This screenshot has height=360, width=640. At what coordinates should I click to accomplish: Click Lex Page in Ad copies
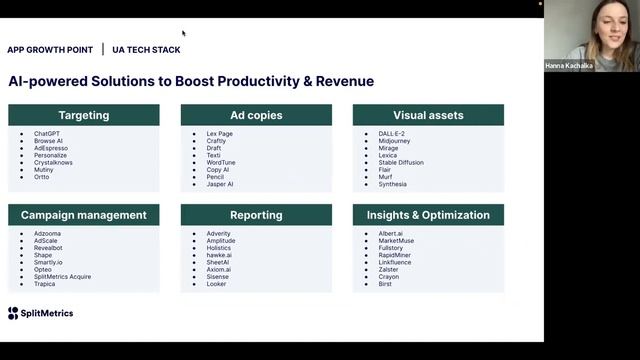tap(220, 133)
